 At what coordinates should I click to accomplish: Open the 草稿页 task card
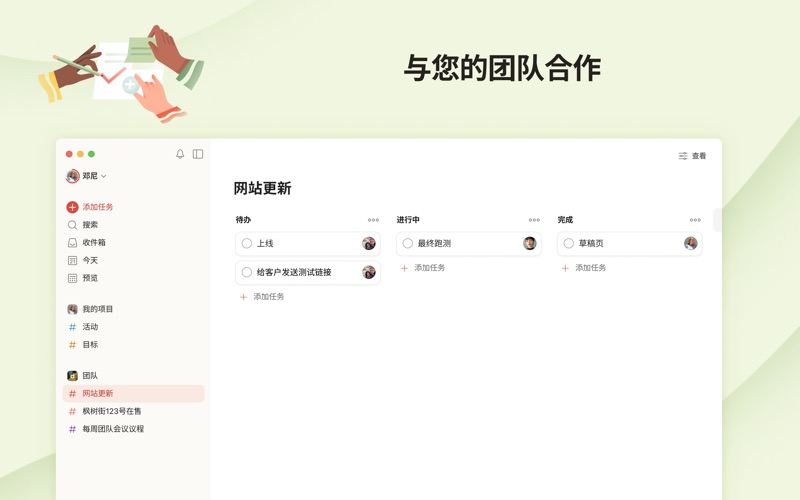(x=630, y=244)
